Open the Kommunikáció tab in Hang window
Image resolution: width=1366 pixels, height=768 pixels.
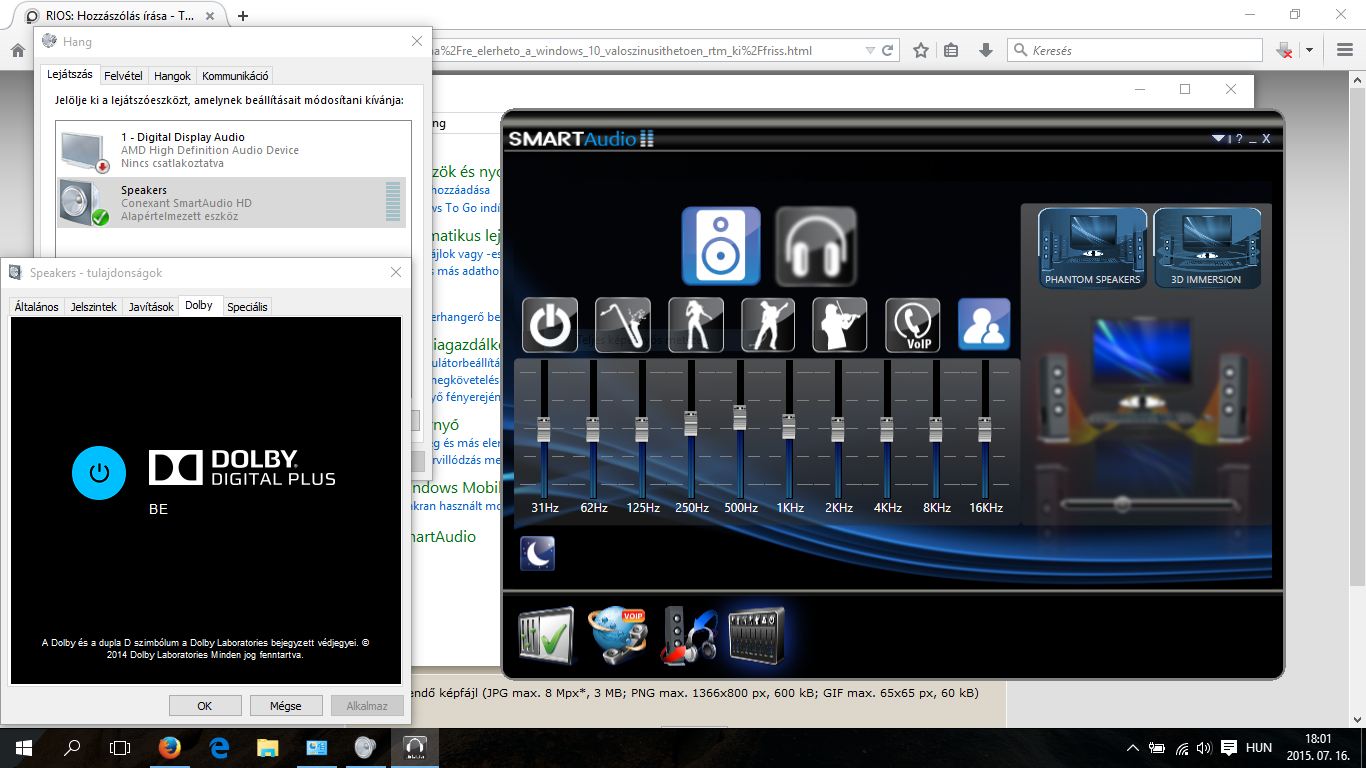pyautogui.click(x=235, y=76)
